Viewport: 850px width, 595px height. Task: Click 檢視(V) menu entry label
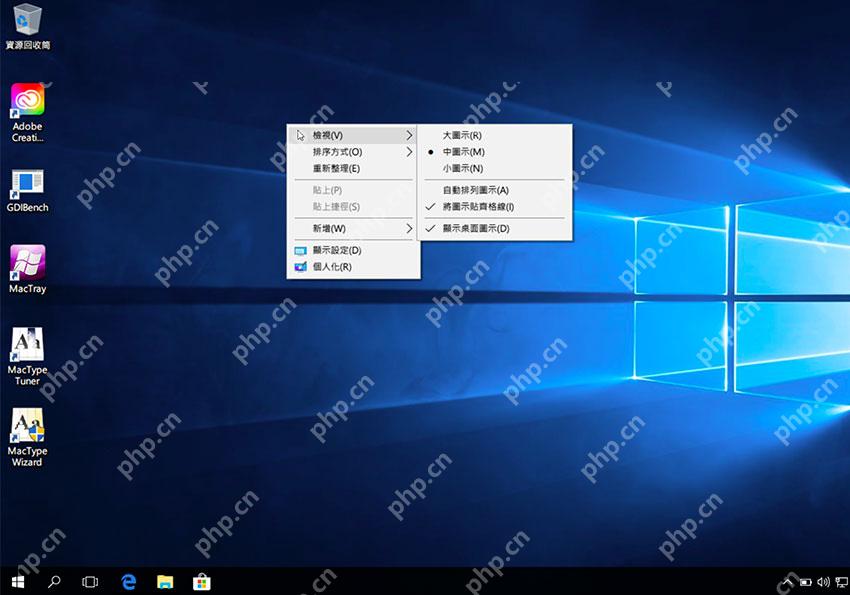[327, 135]
